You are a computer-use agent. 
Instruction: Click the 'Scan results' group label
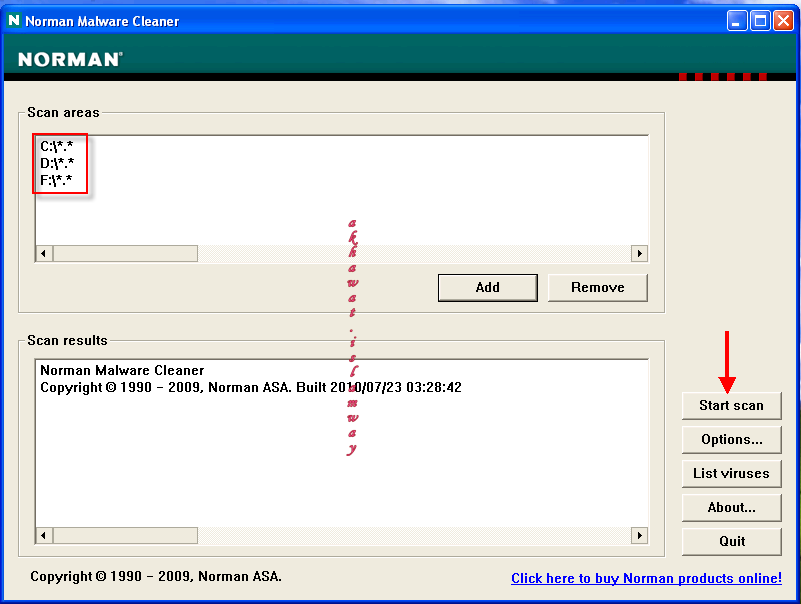tap(67, 340)
